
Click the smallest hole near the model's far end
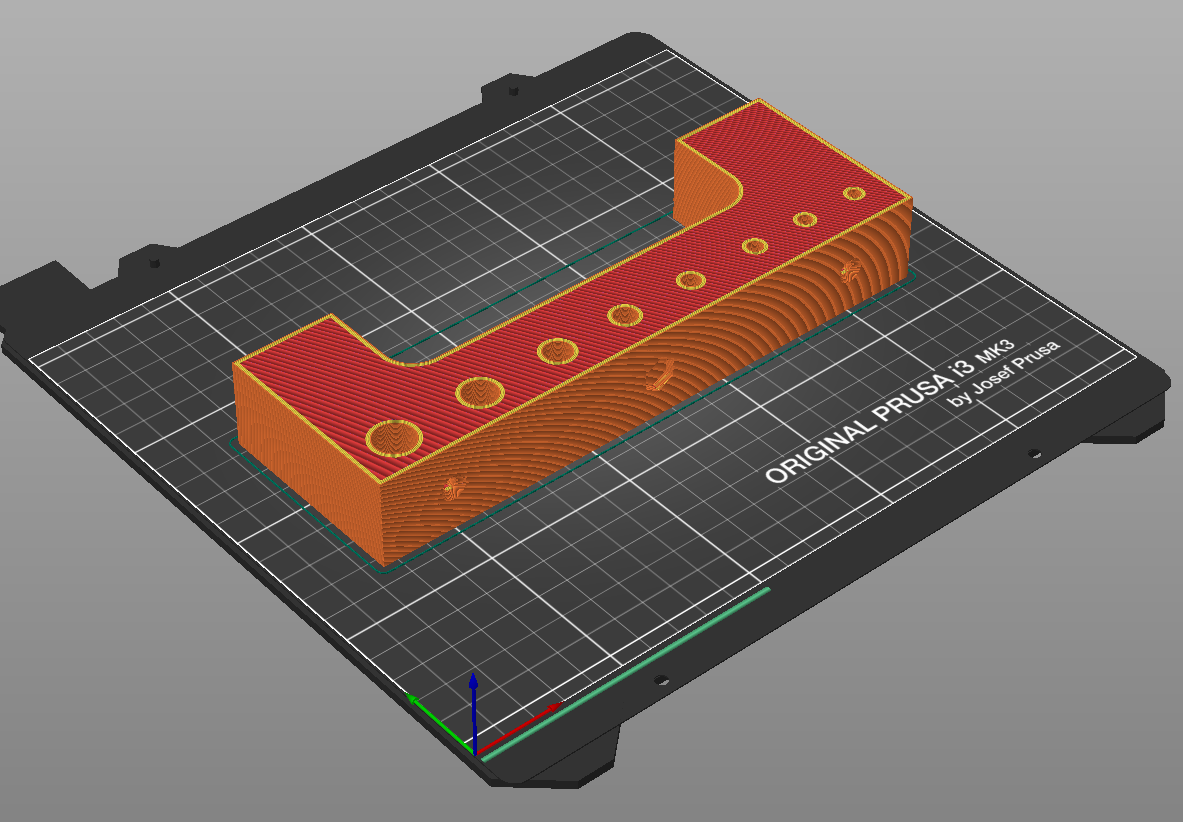tap(855, 192)
